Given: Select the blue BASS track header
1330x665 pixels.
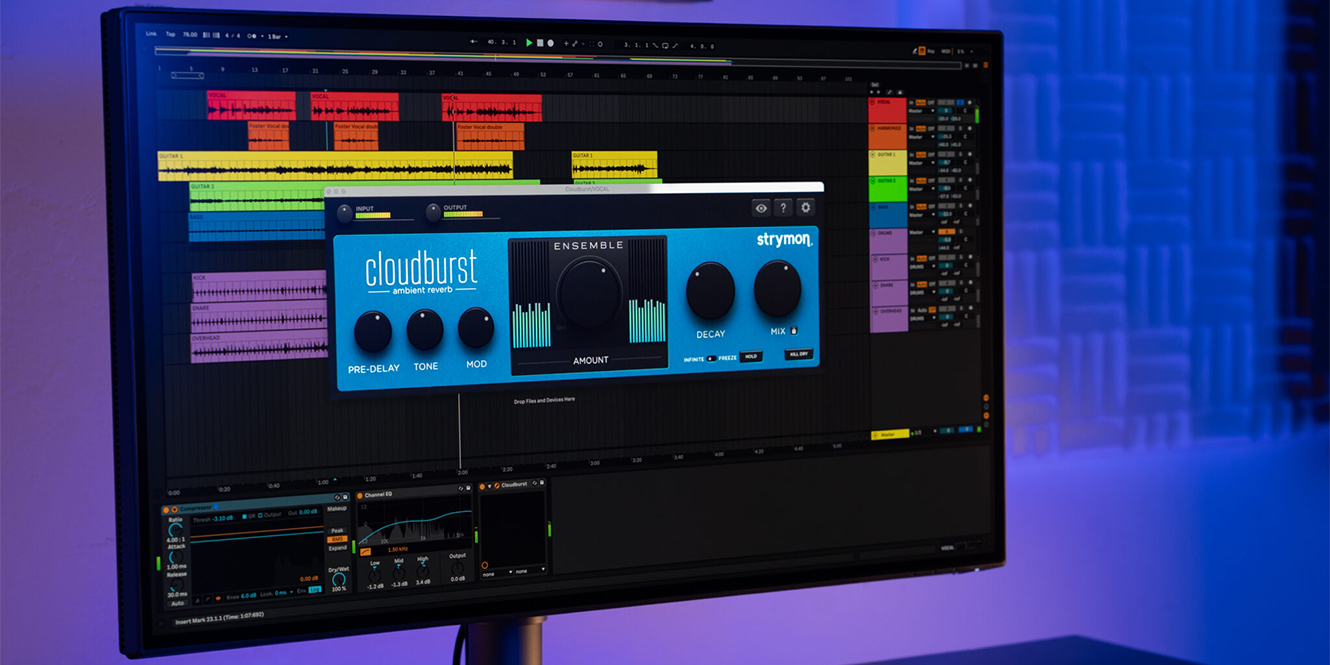Looking at the screenshot, I should point(887,214).
